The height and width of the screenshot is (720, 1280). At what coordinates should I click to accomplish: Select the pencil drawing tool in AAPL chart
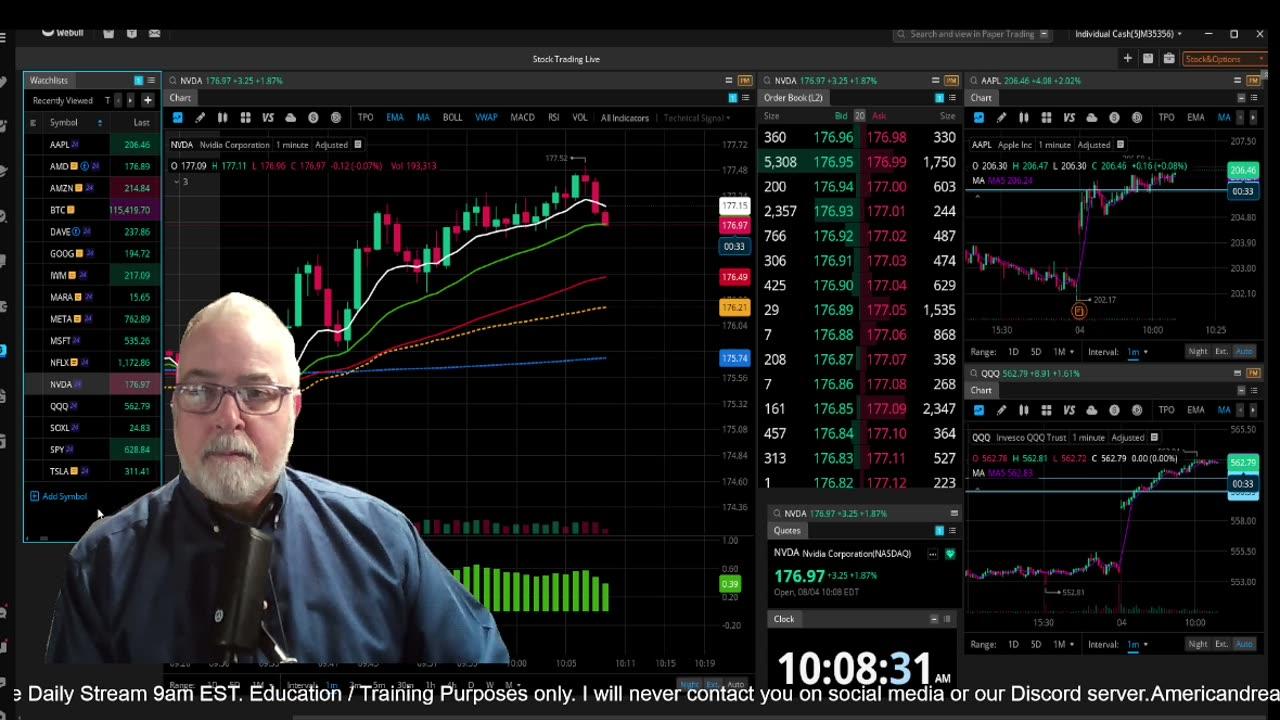(1001, 118)
